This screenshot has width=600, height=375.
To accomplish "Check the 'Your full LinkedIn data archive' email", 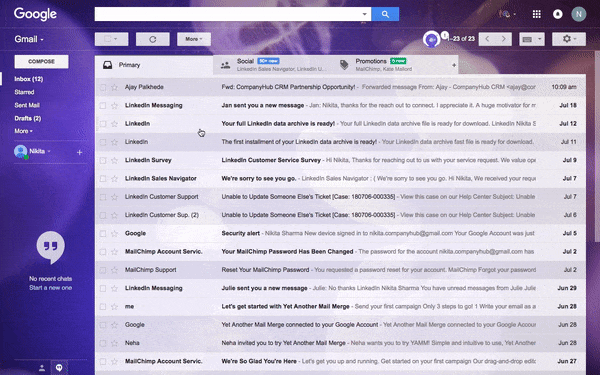I will tap(103, 124).
